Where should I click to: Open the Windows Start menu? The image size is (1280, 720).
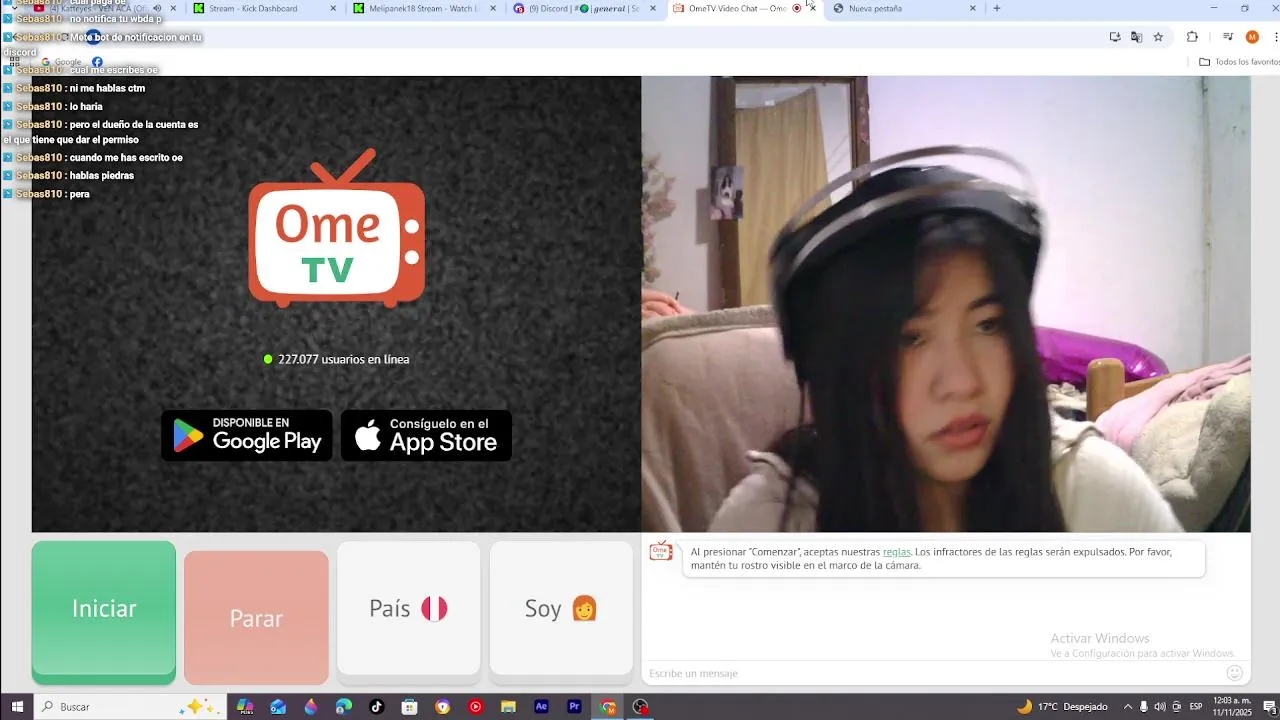[17, 707]
